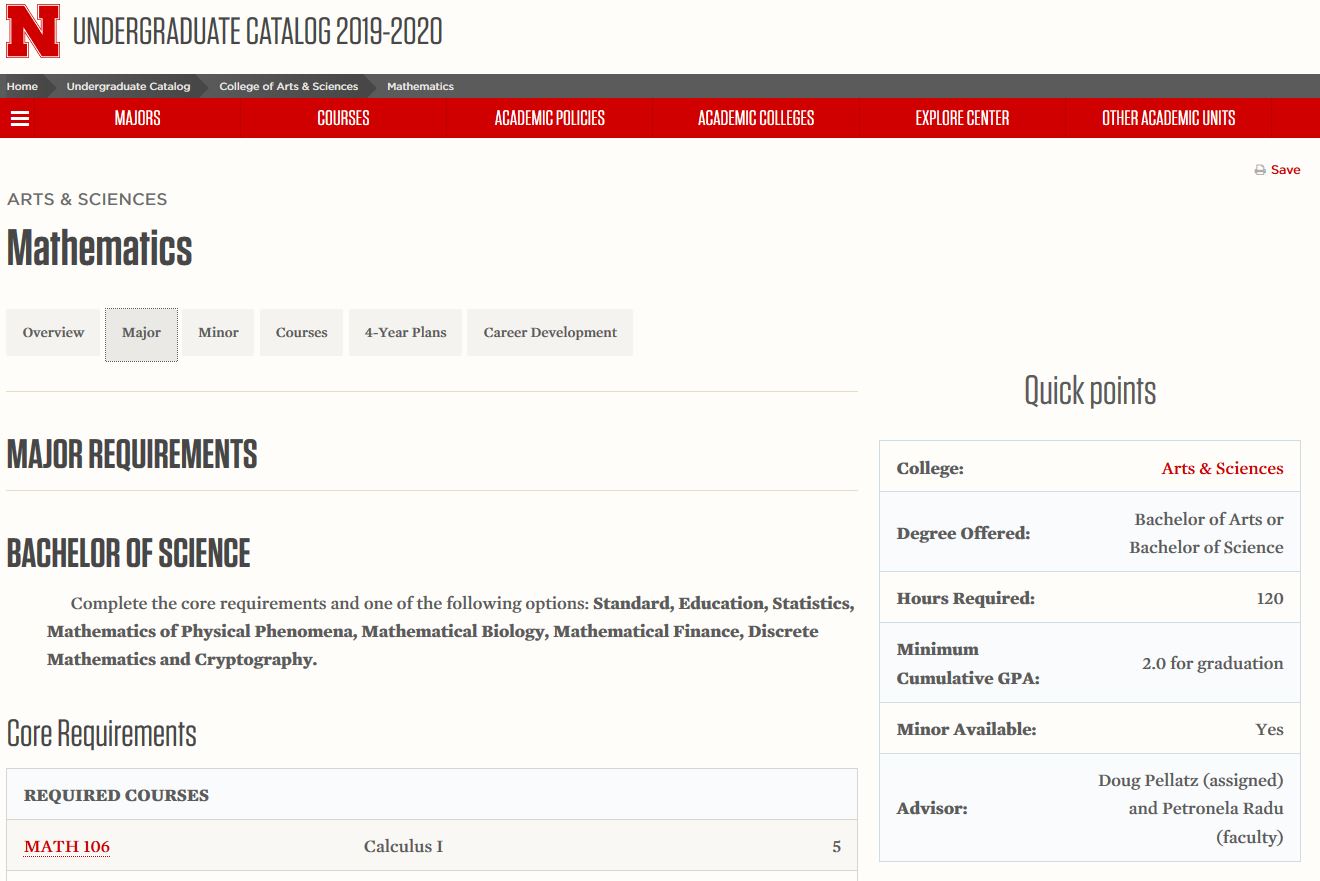1320x881 pixels.
Task: Click the Mathematics breadcrumb
Action: [420, 86]
